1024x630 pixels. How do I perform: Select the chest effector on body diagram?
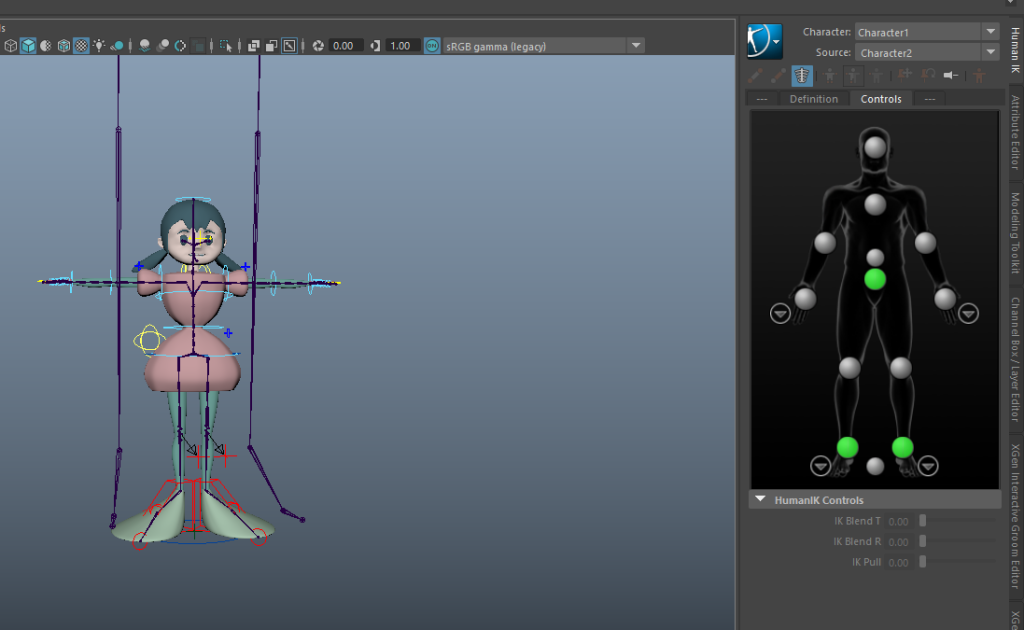click(875, 204)
